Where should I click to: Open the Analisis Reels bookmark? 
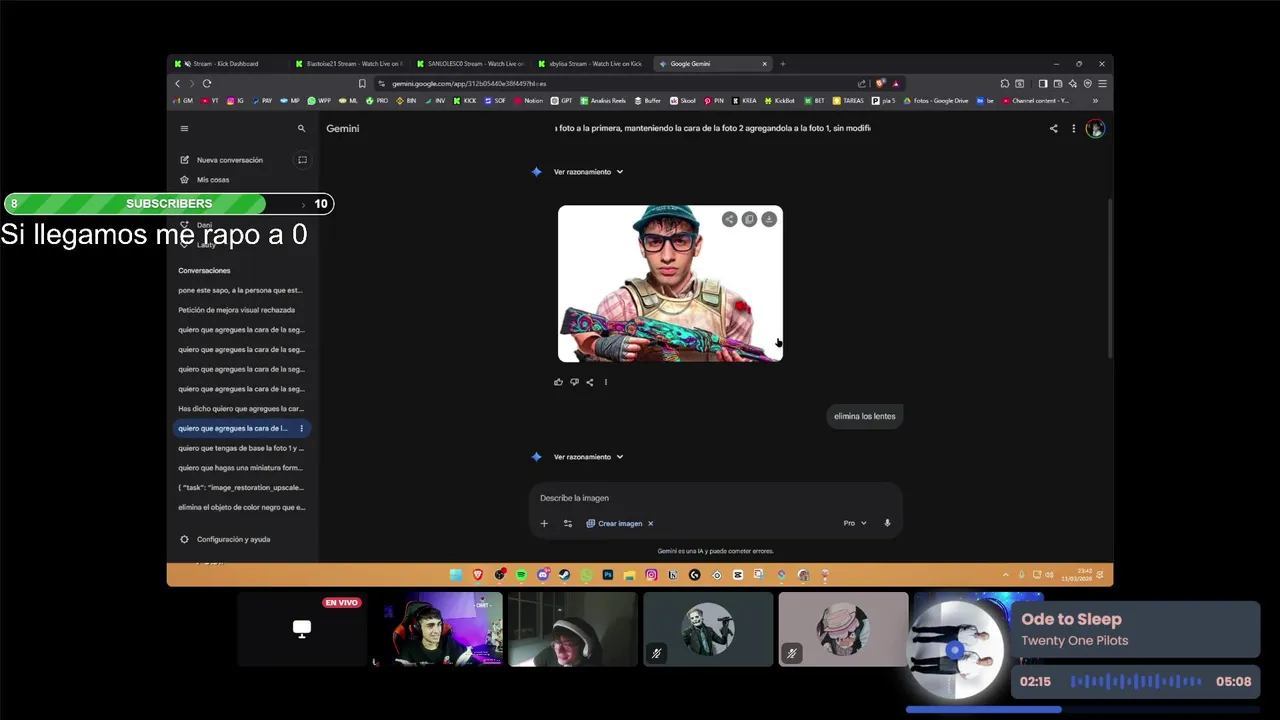[602, 101]
